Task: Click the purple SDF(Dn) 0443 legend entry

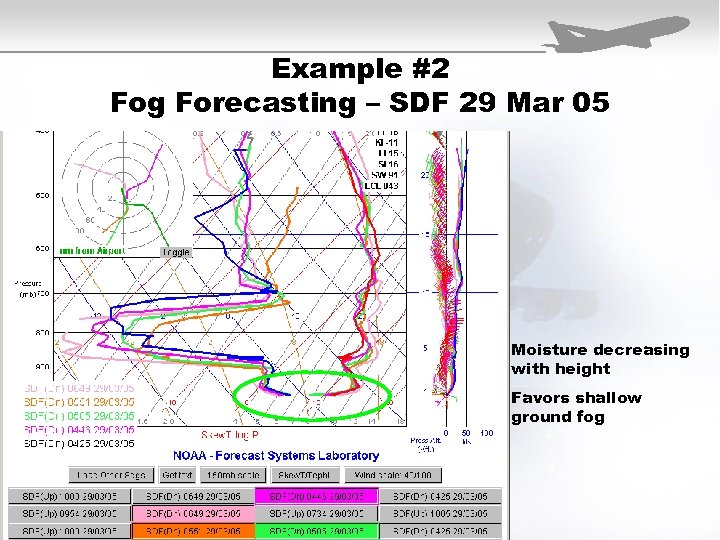Action: pos(79,430)
